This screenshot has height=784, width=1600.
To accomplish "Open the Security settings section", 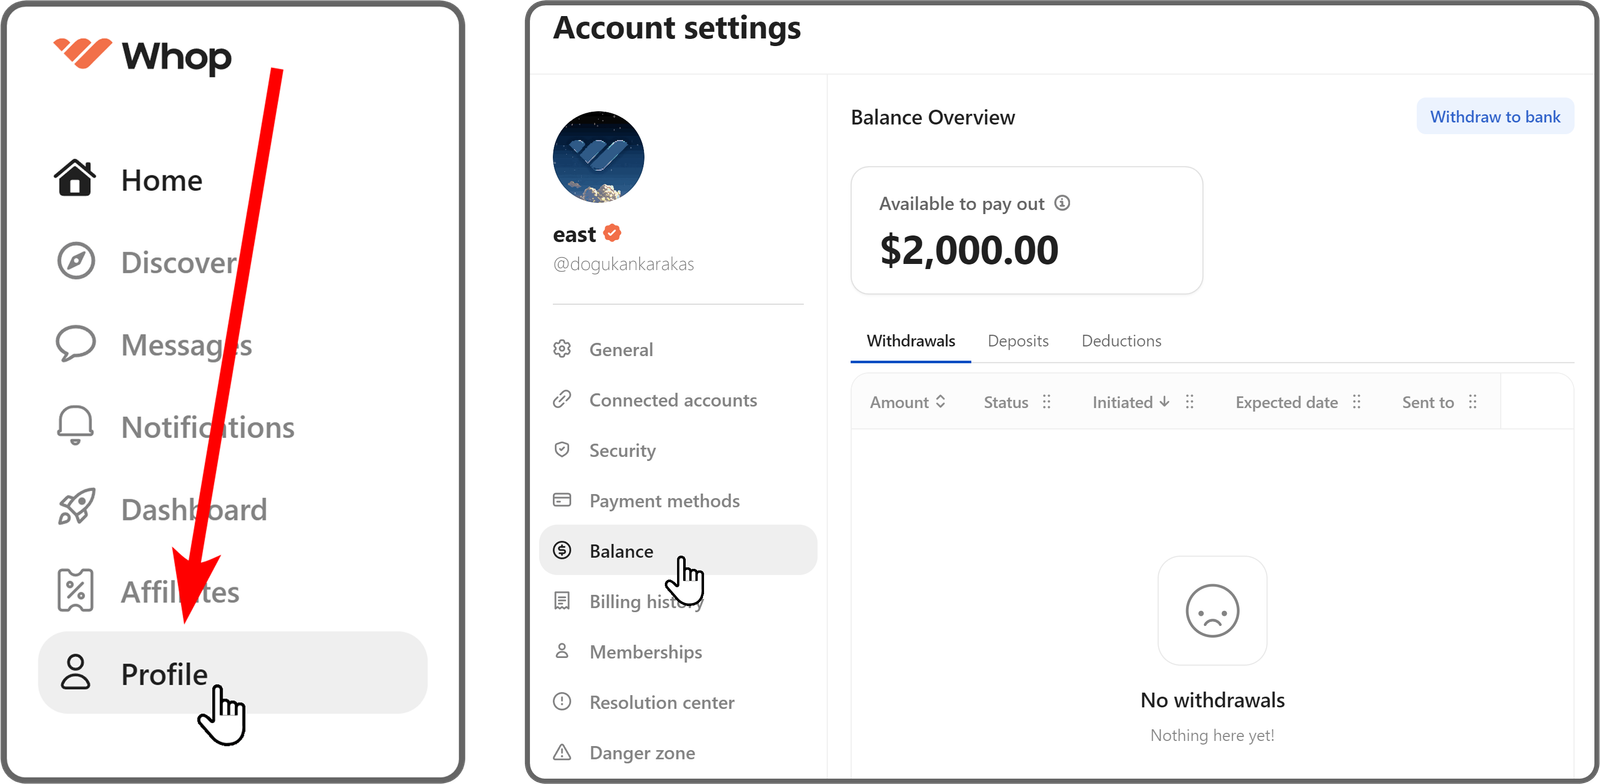I will [x=622, y=451].
